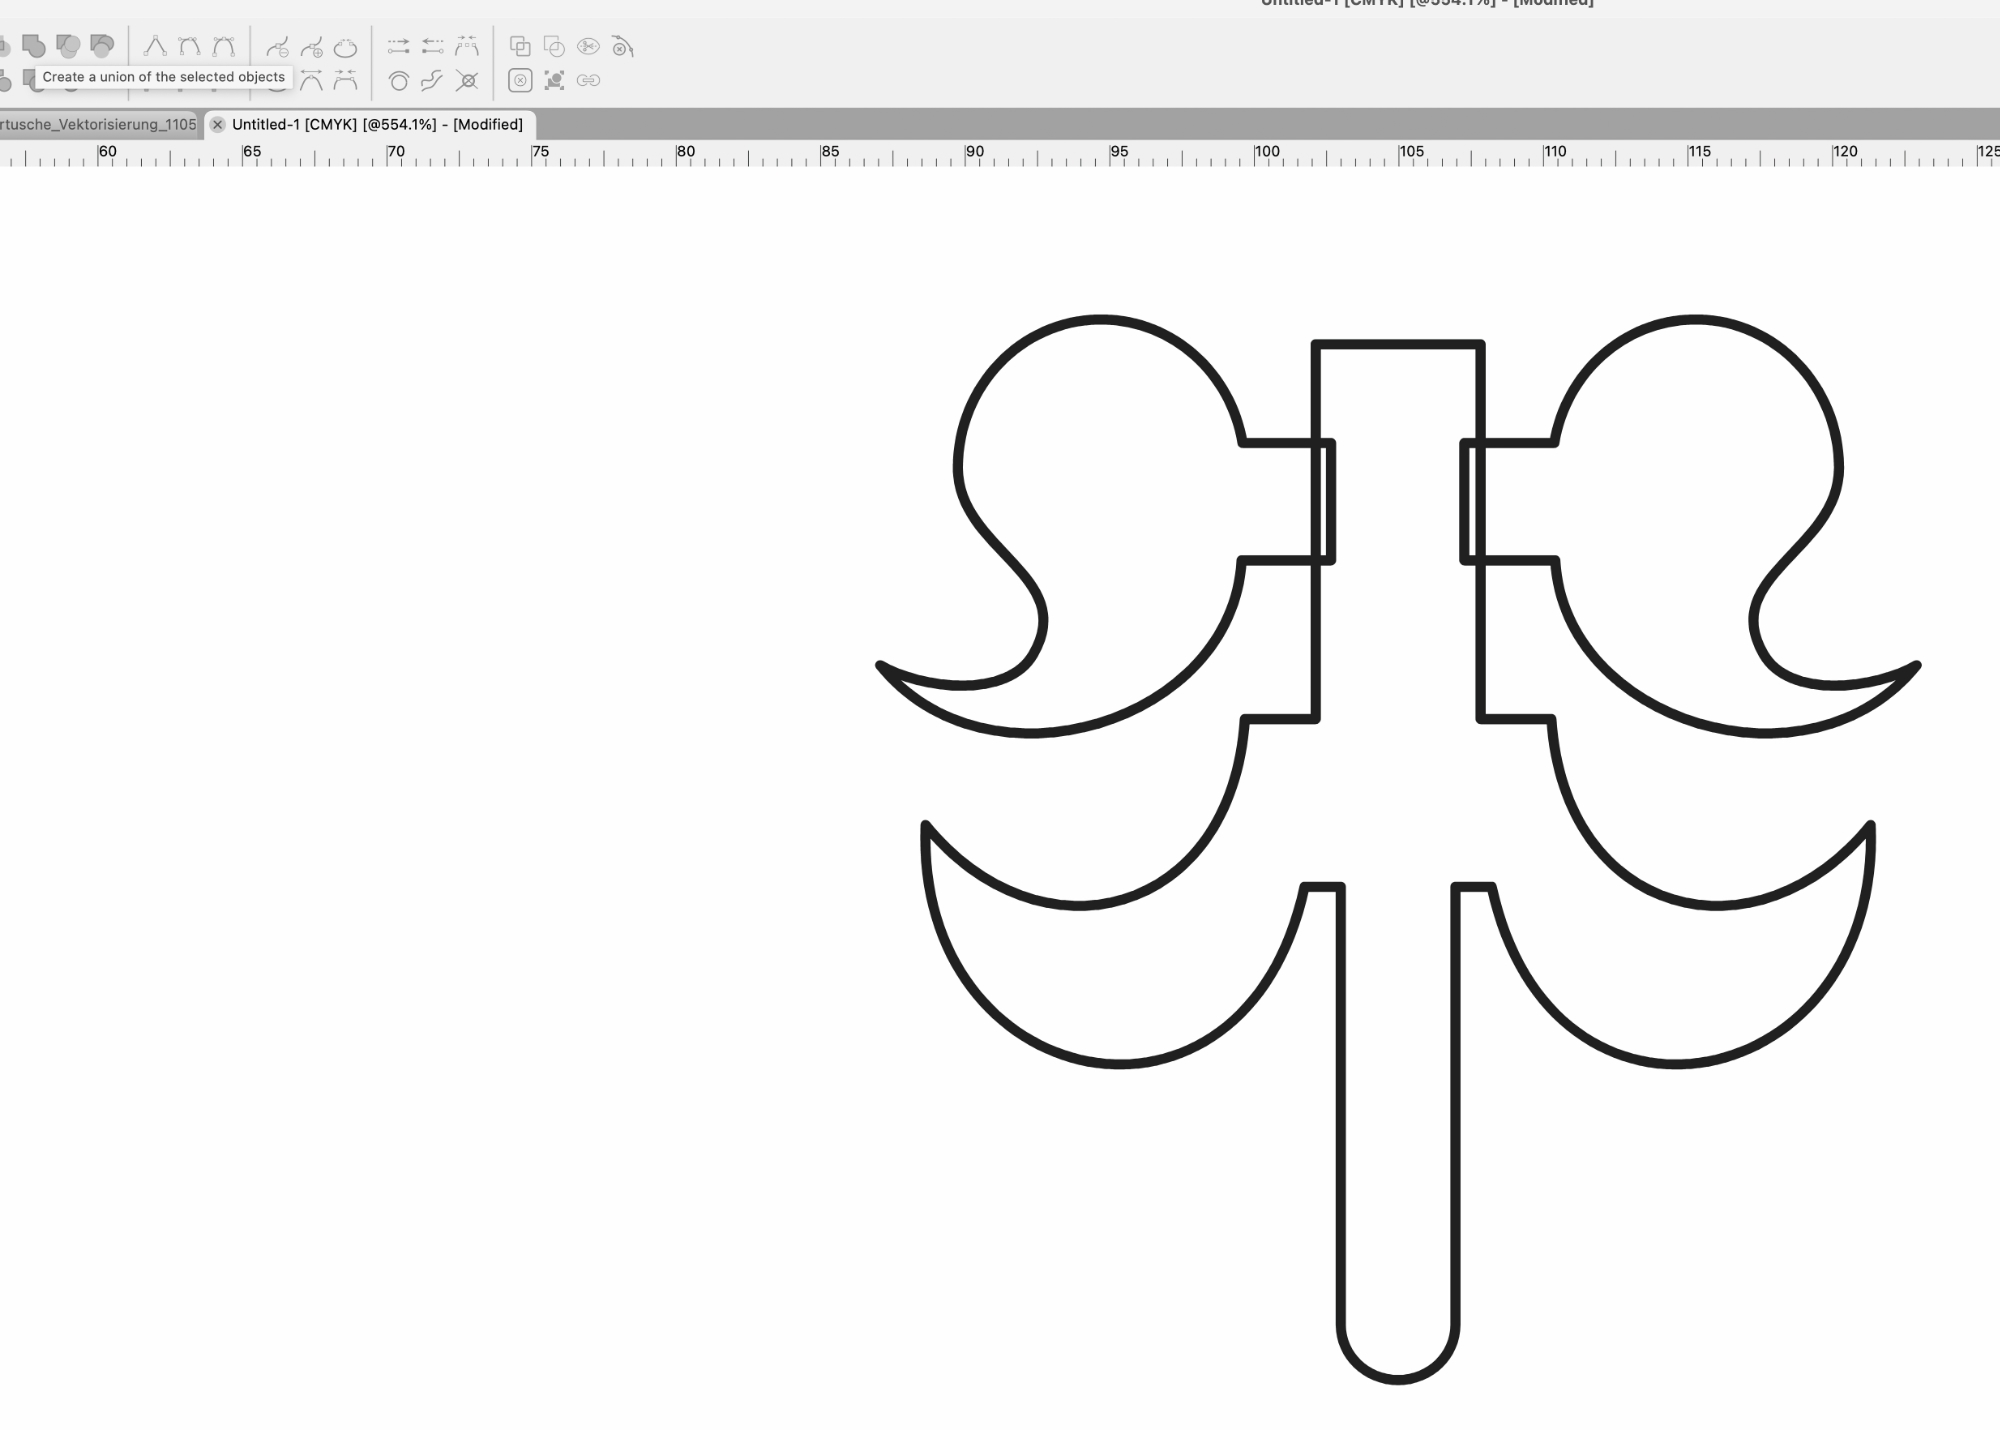Click the Union boolean operation icon
Screen dimensions: 2000x1430
[x=34, y=46]
